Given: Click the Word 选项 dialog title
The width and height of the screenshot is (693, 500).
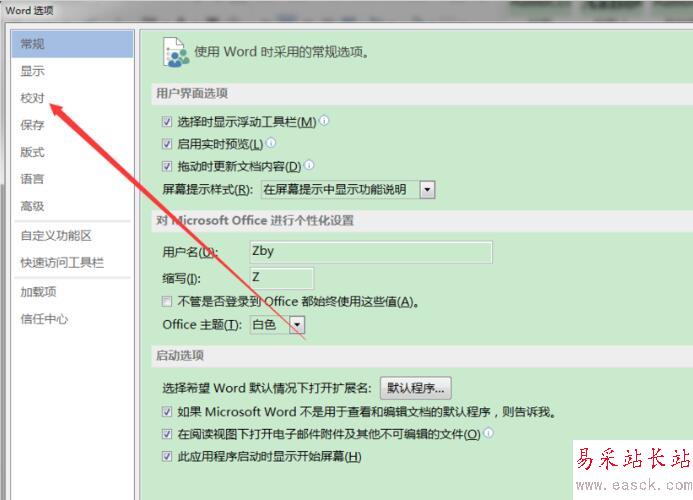Looking at the screenshot, I should point(29,10).
